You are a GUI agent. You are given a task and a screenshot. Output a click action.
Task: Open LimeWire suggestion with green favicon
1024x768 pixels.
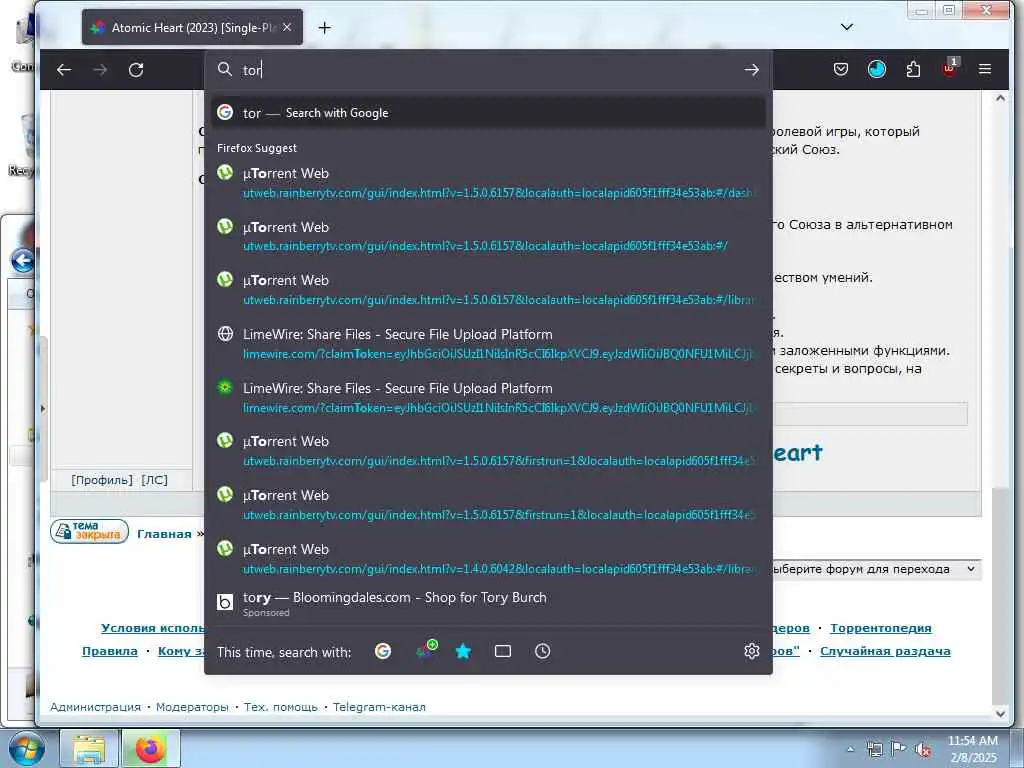pos(488,397)
